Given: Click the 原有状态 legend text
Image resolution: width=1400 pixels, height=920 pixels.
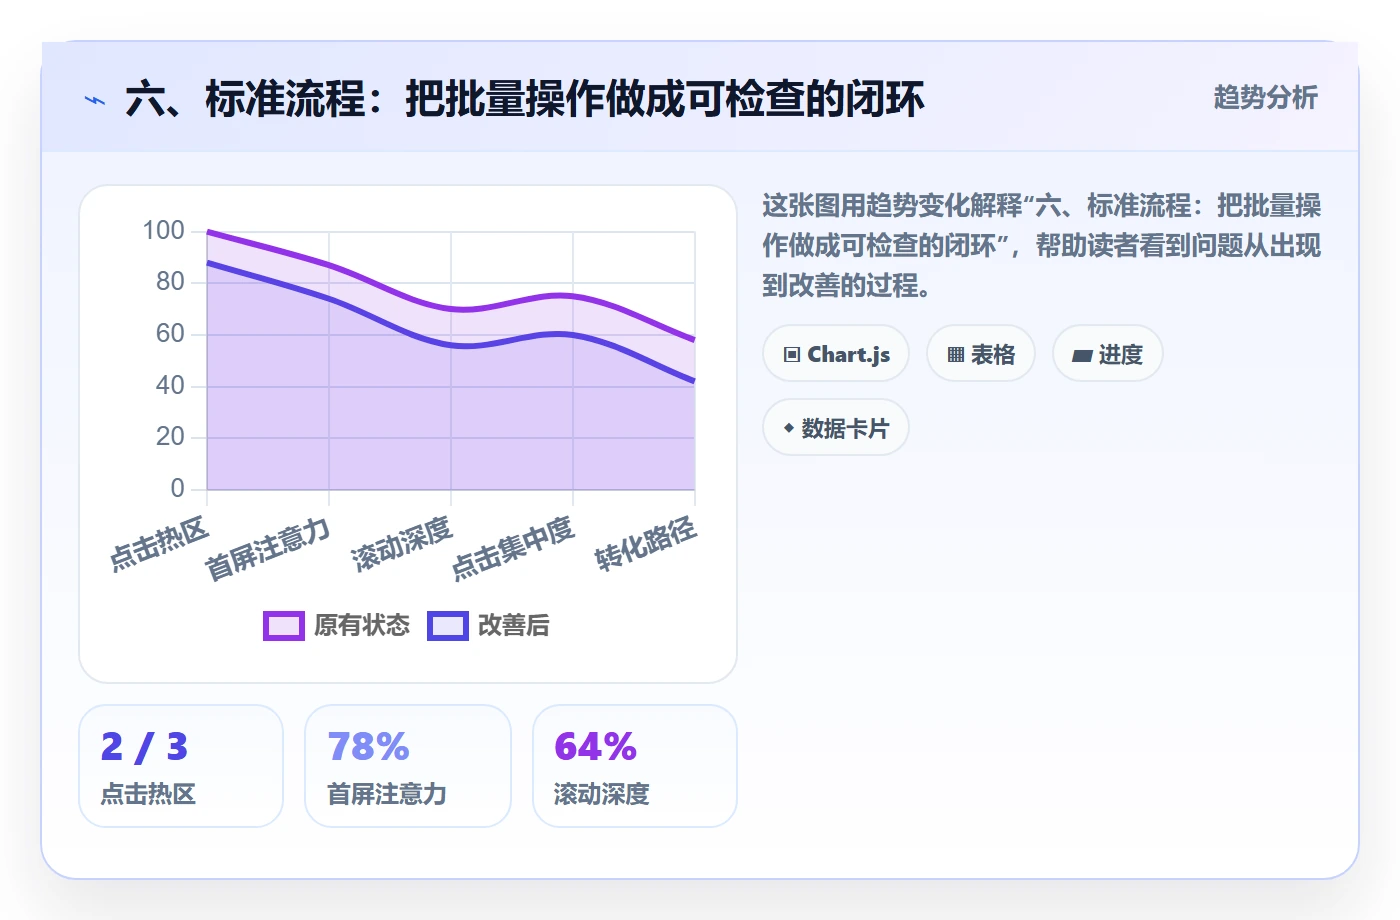Looking at the screenshot, I should click(x=362, y=626).
